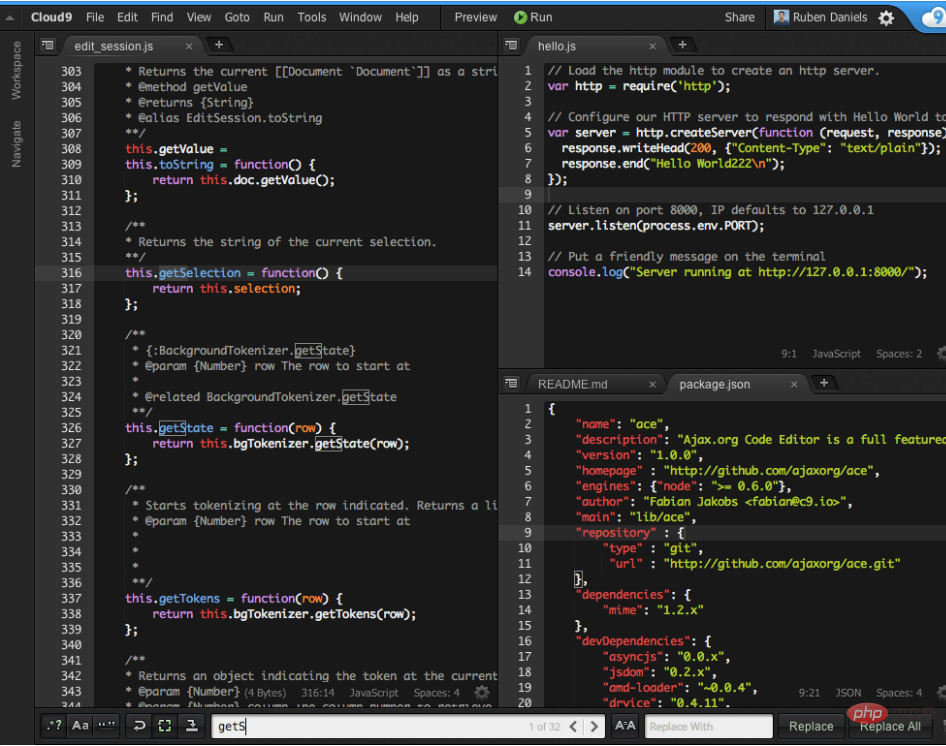Open editor settings gear in edit_session.js status bar
946x746 pixels.
coord(482,692)
